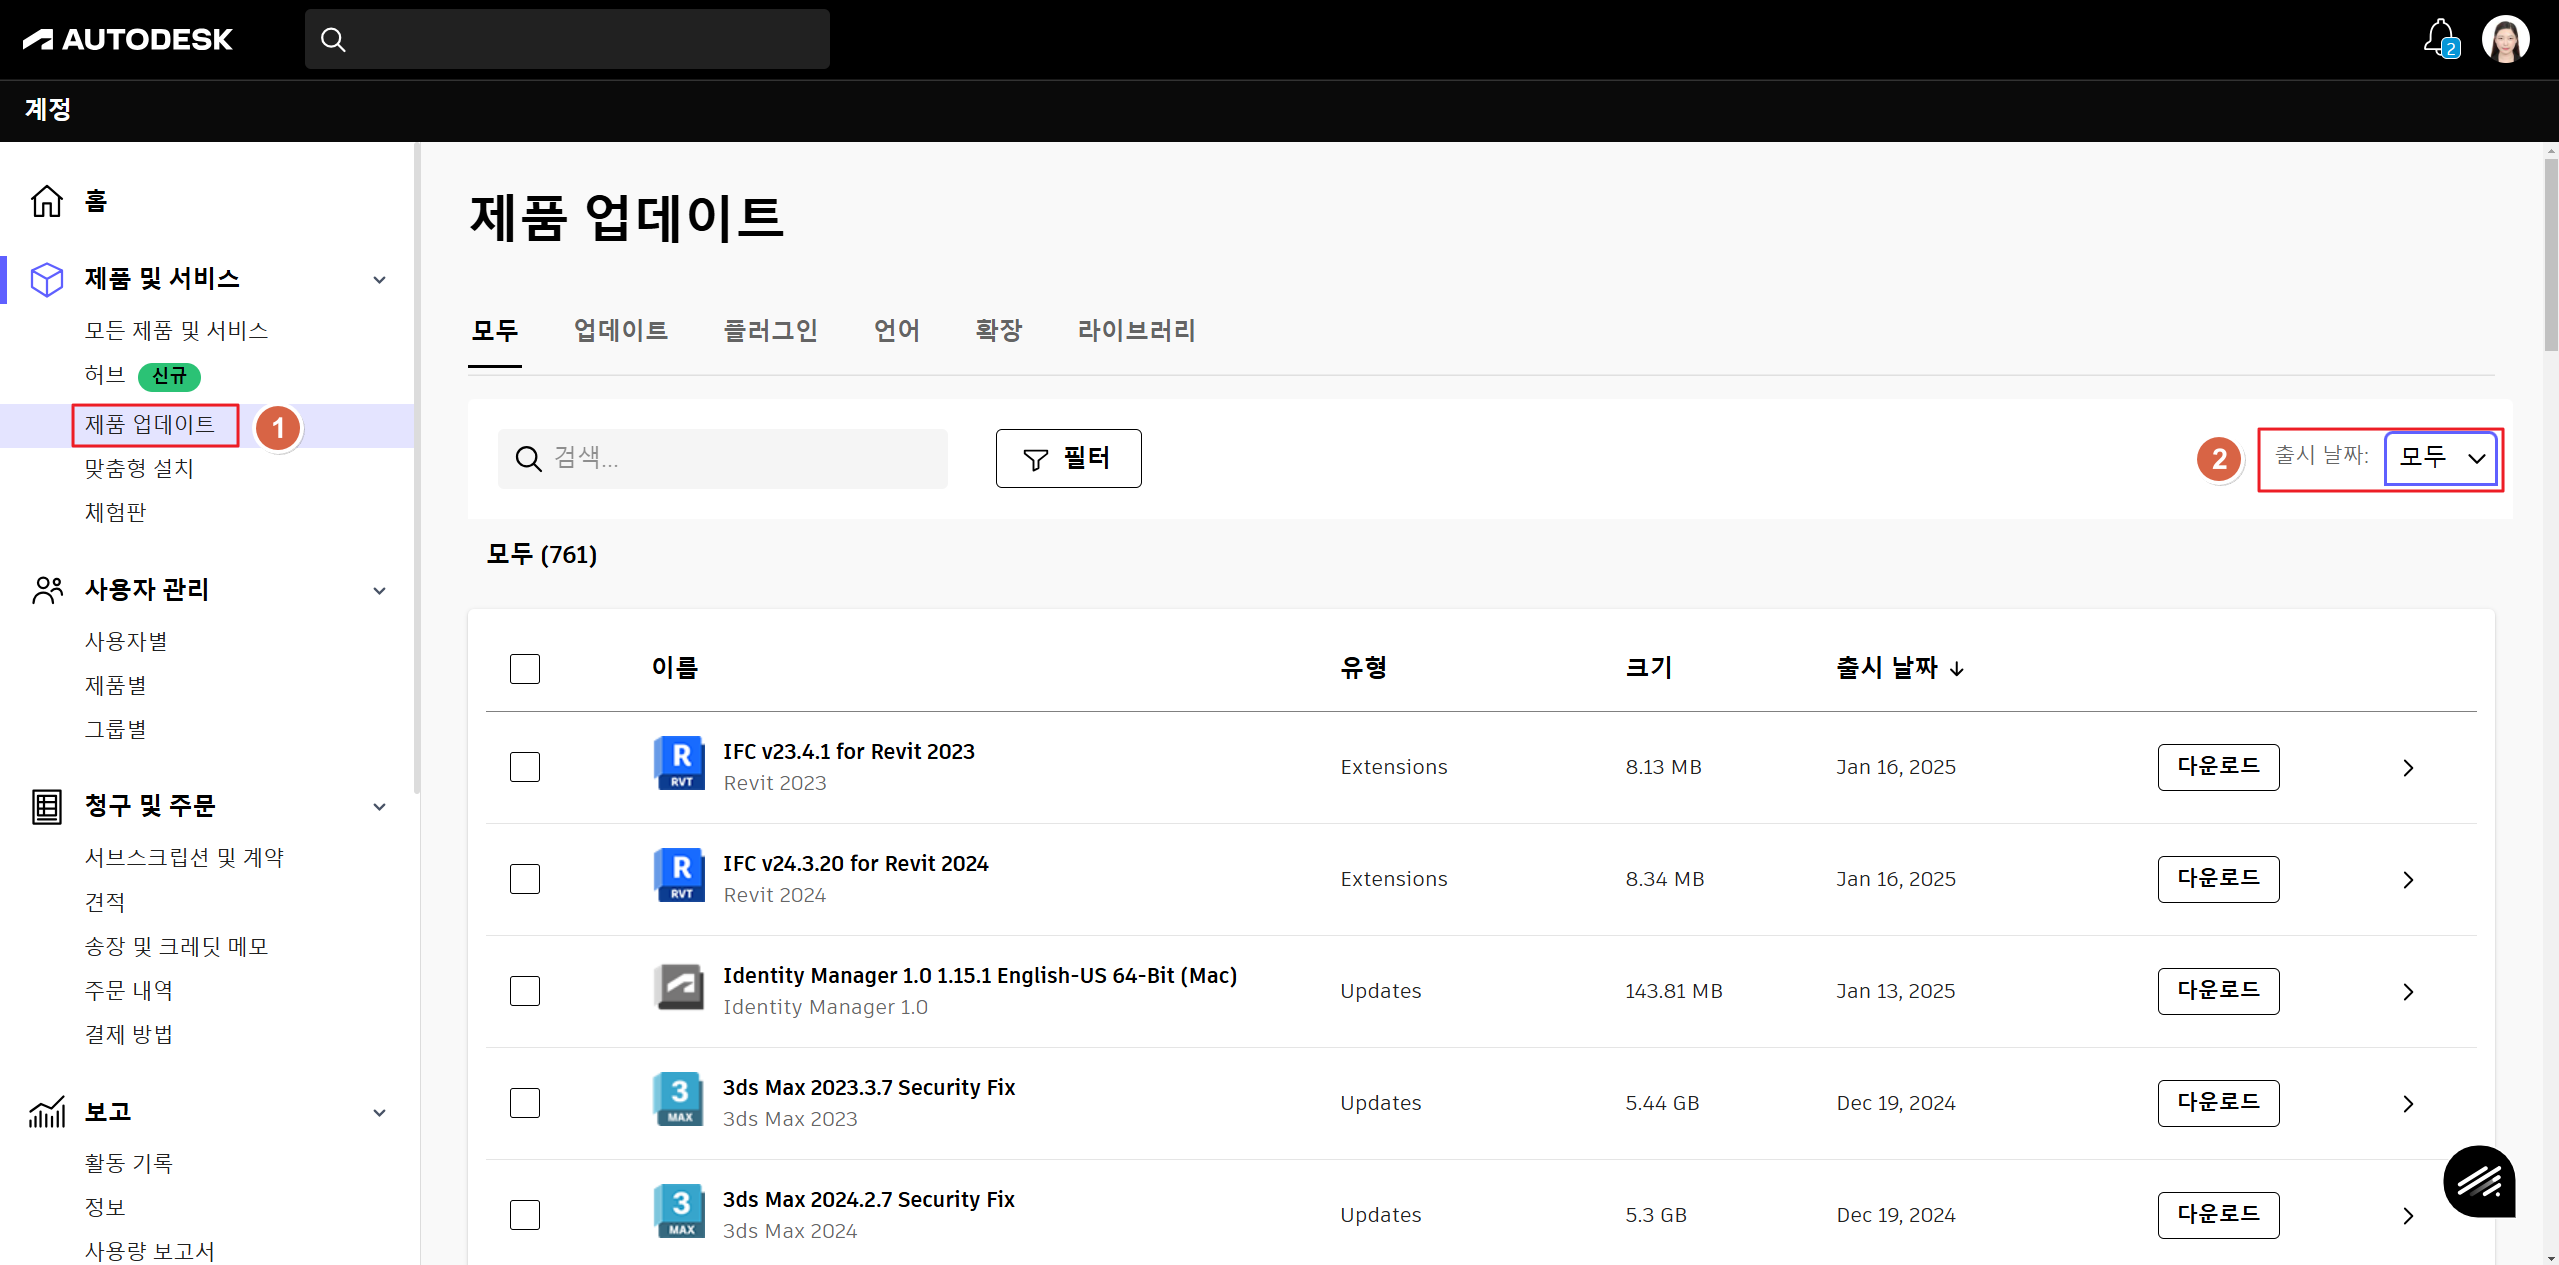Viewport: 2559px width, 1265px height.
Task: Open 결제 방법 in sidebar
Action: (128, 1035)
